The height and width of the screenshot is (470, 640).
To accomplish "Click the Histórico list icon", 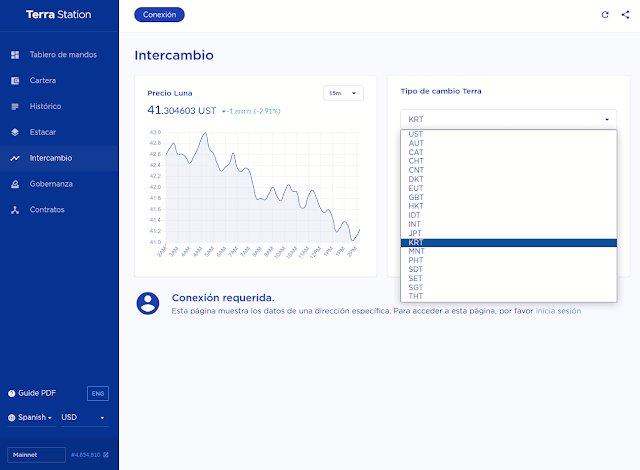I will (15, 106).
